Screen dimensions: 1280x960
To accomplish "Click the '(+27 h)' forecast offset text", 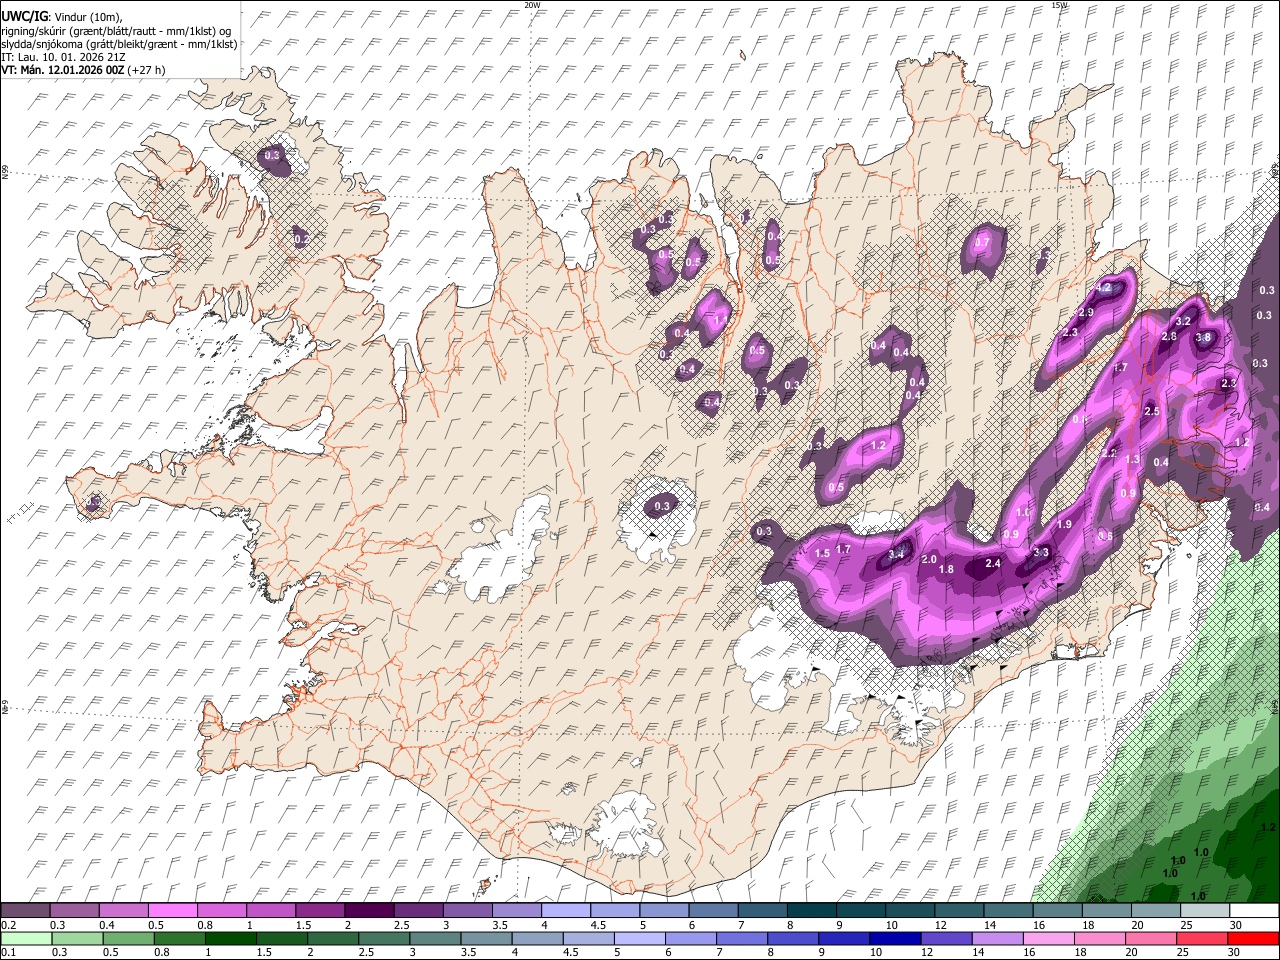I will click(x=147, y=70).
